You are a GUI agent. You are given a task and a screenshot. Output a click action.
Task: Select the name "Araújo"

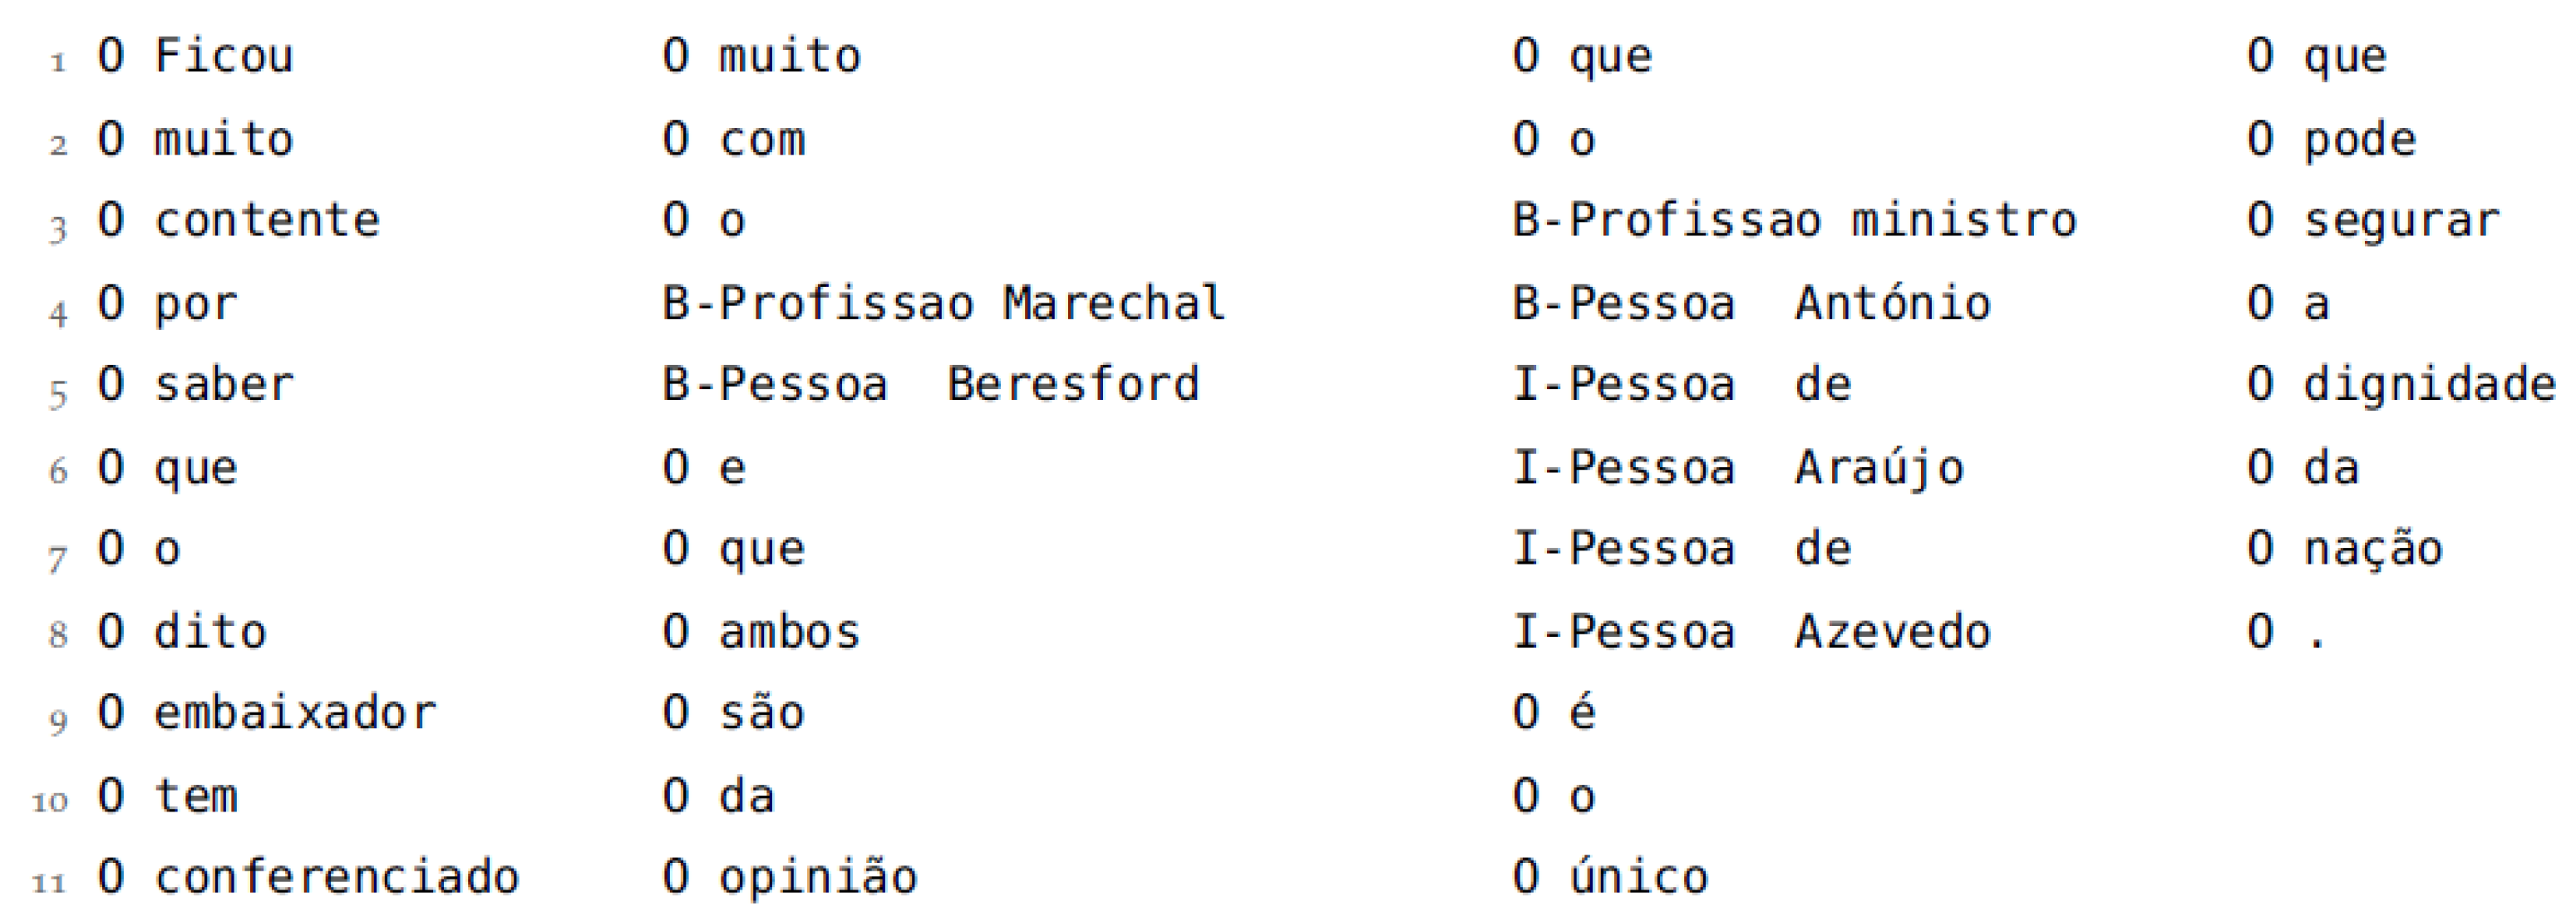pyautogui.click(x=1879, y=468)
